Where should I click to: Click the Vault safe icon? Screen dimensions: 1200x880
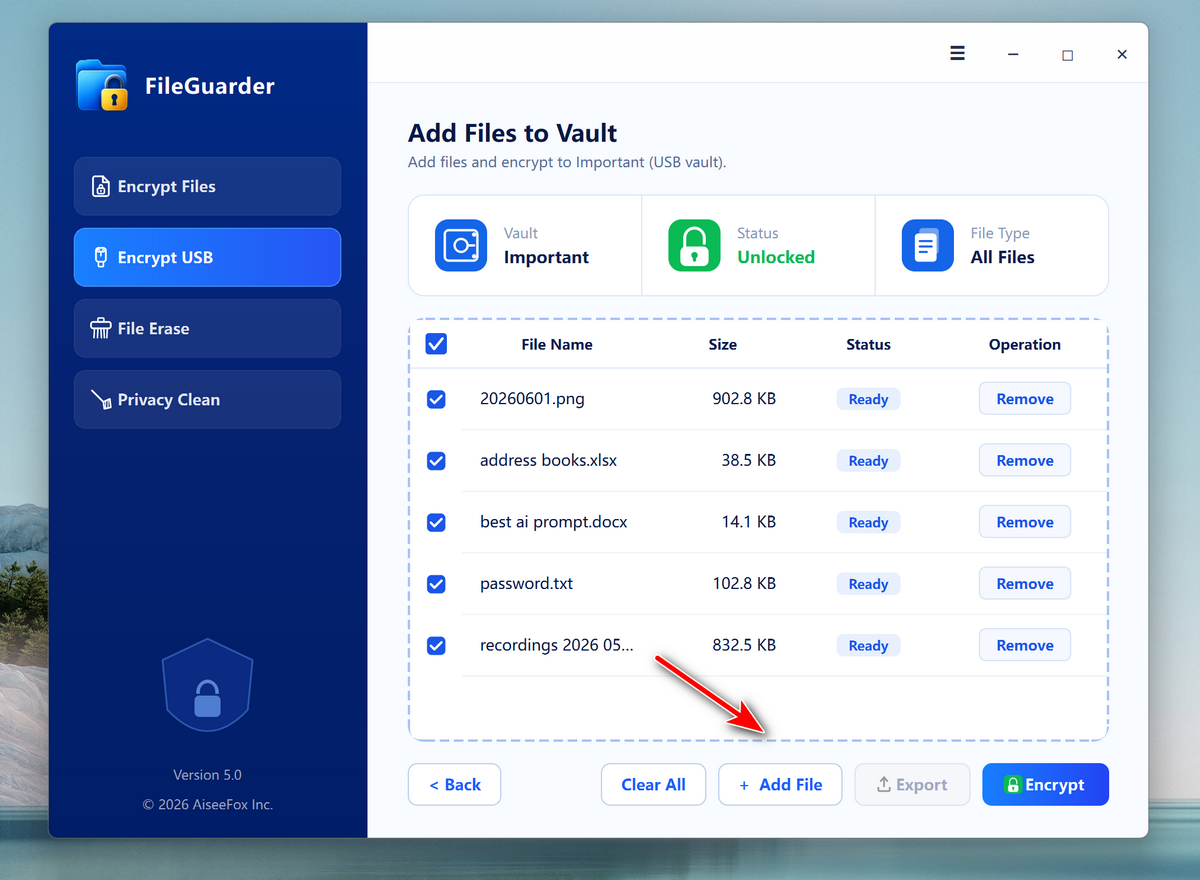pos(461,246)
